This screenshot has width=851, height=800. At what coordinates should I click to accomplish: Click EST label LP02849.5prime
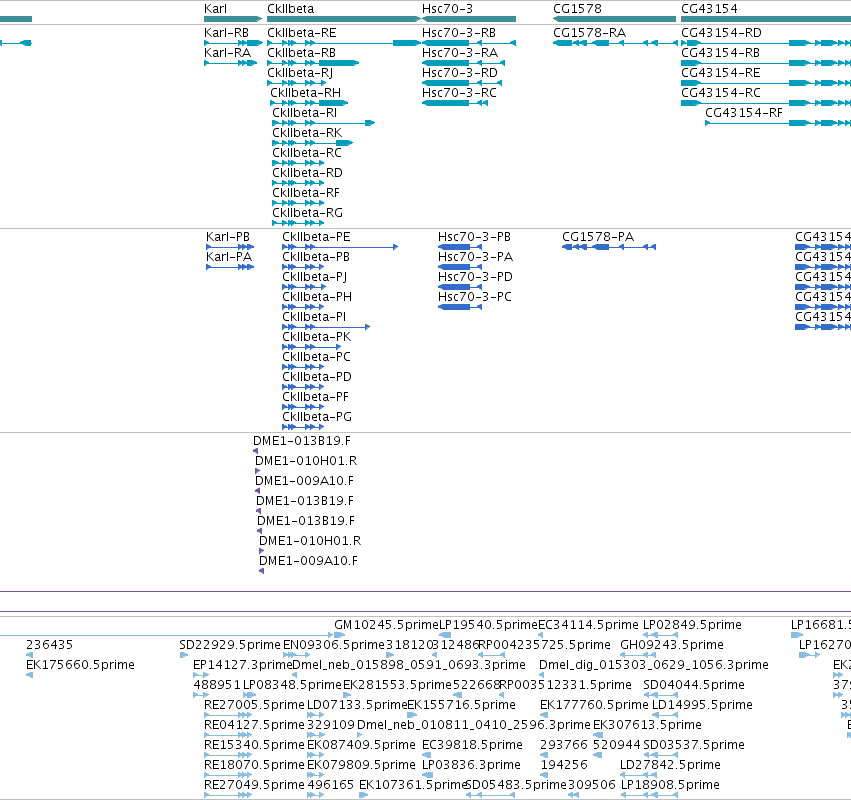tap(692, 625)
